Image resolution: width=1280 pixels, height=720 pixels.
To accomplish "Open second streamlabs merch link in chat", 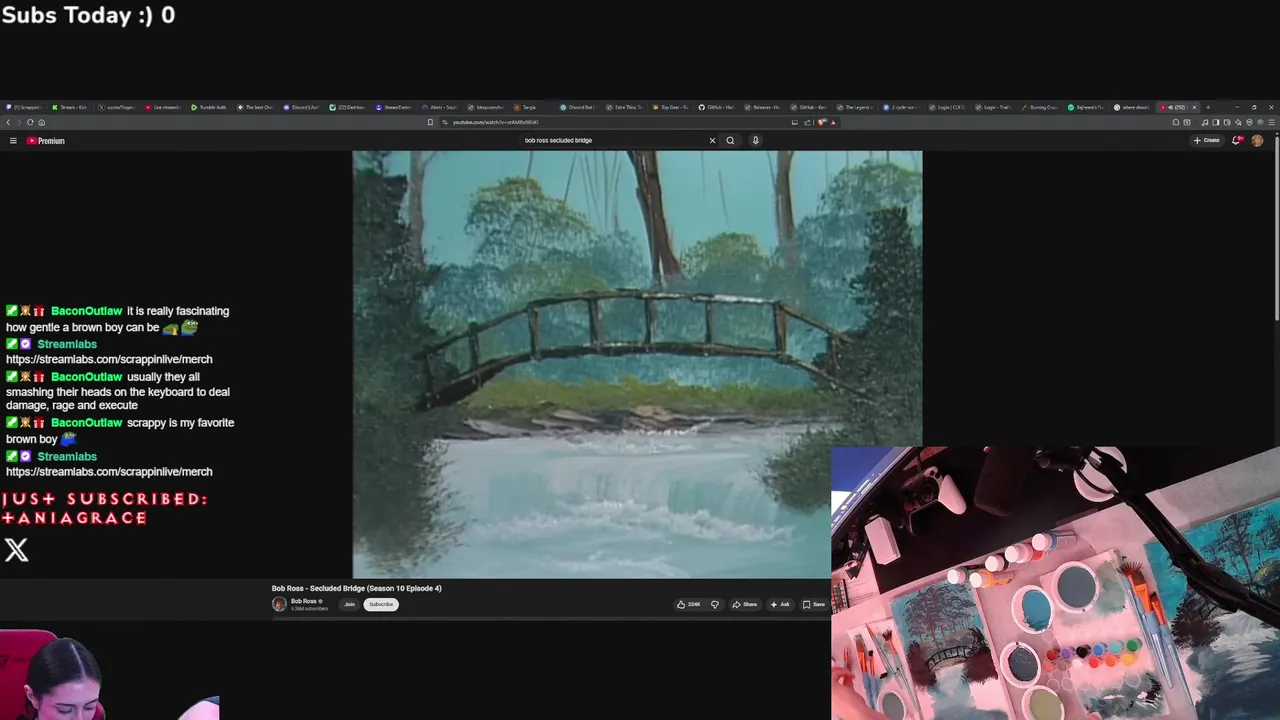I will (109, 472).
